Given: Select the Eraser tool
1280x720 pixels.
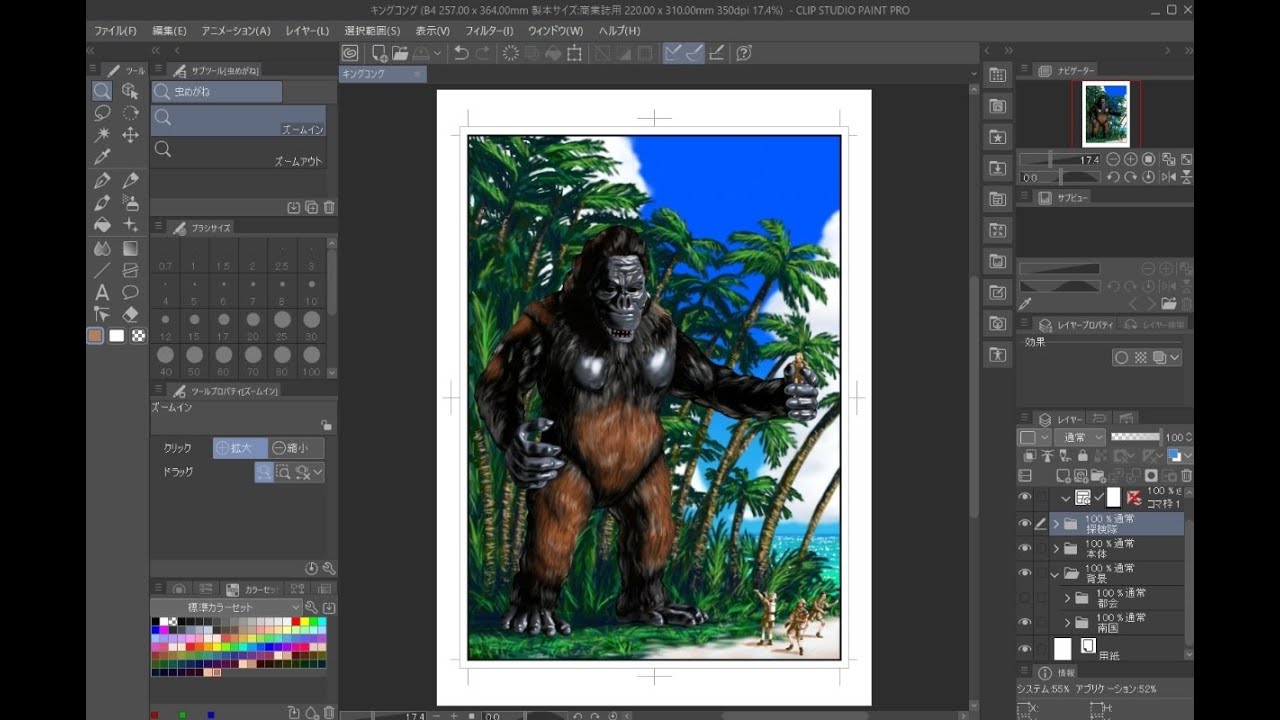Looking at the screenshot, I should [x=130, y=314].
